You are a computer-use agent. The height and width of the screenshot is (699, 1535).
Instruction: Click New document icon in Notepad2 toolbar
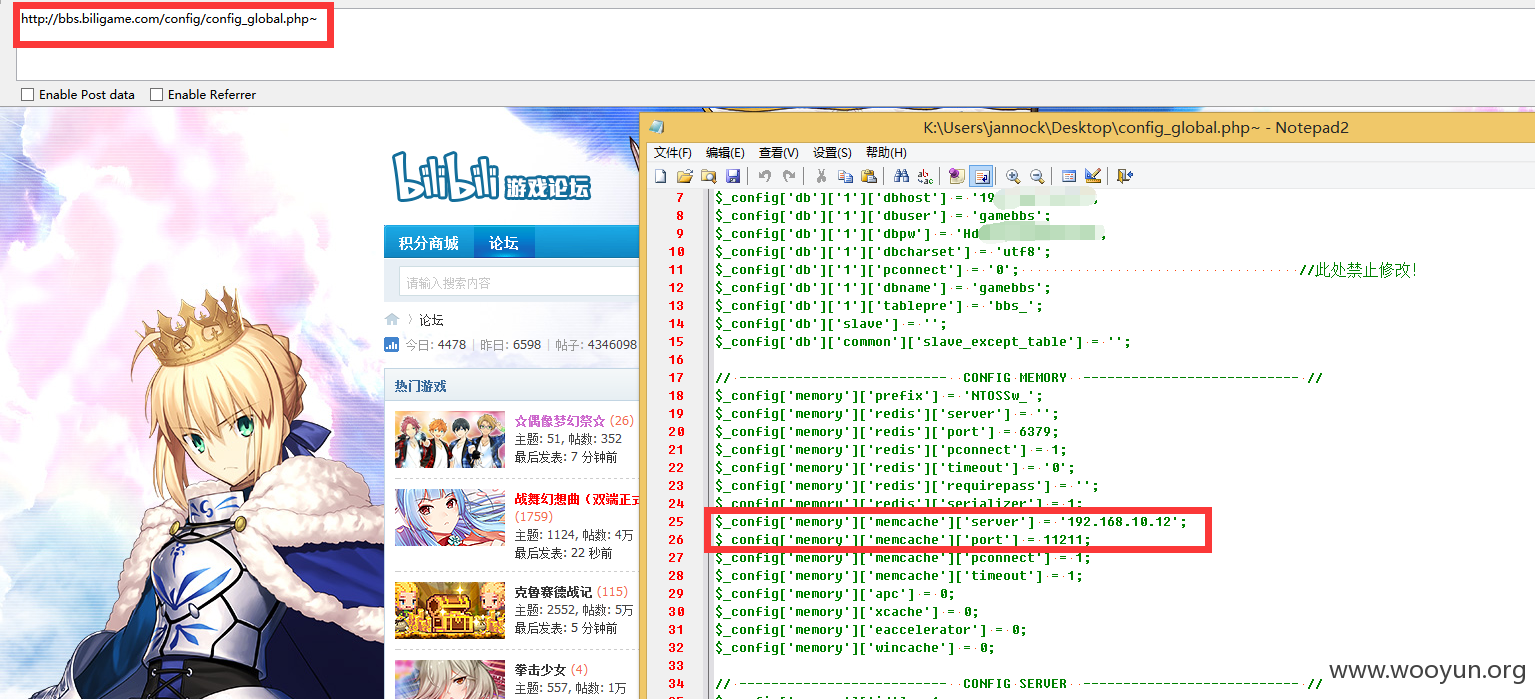tap(661, 176)
